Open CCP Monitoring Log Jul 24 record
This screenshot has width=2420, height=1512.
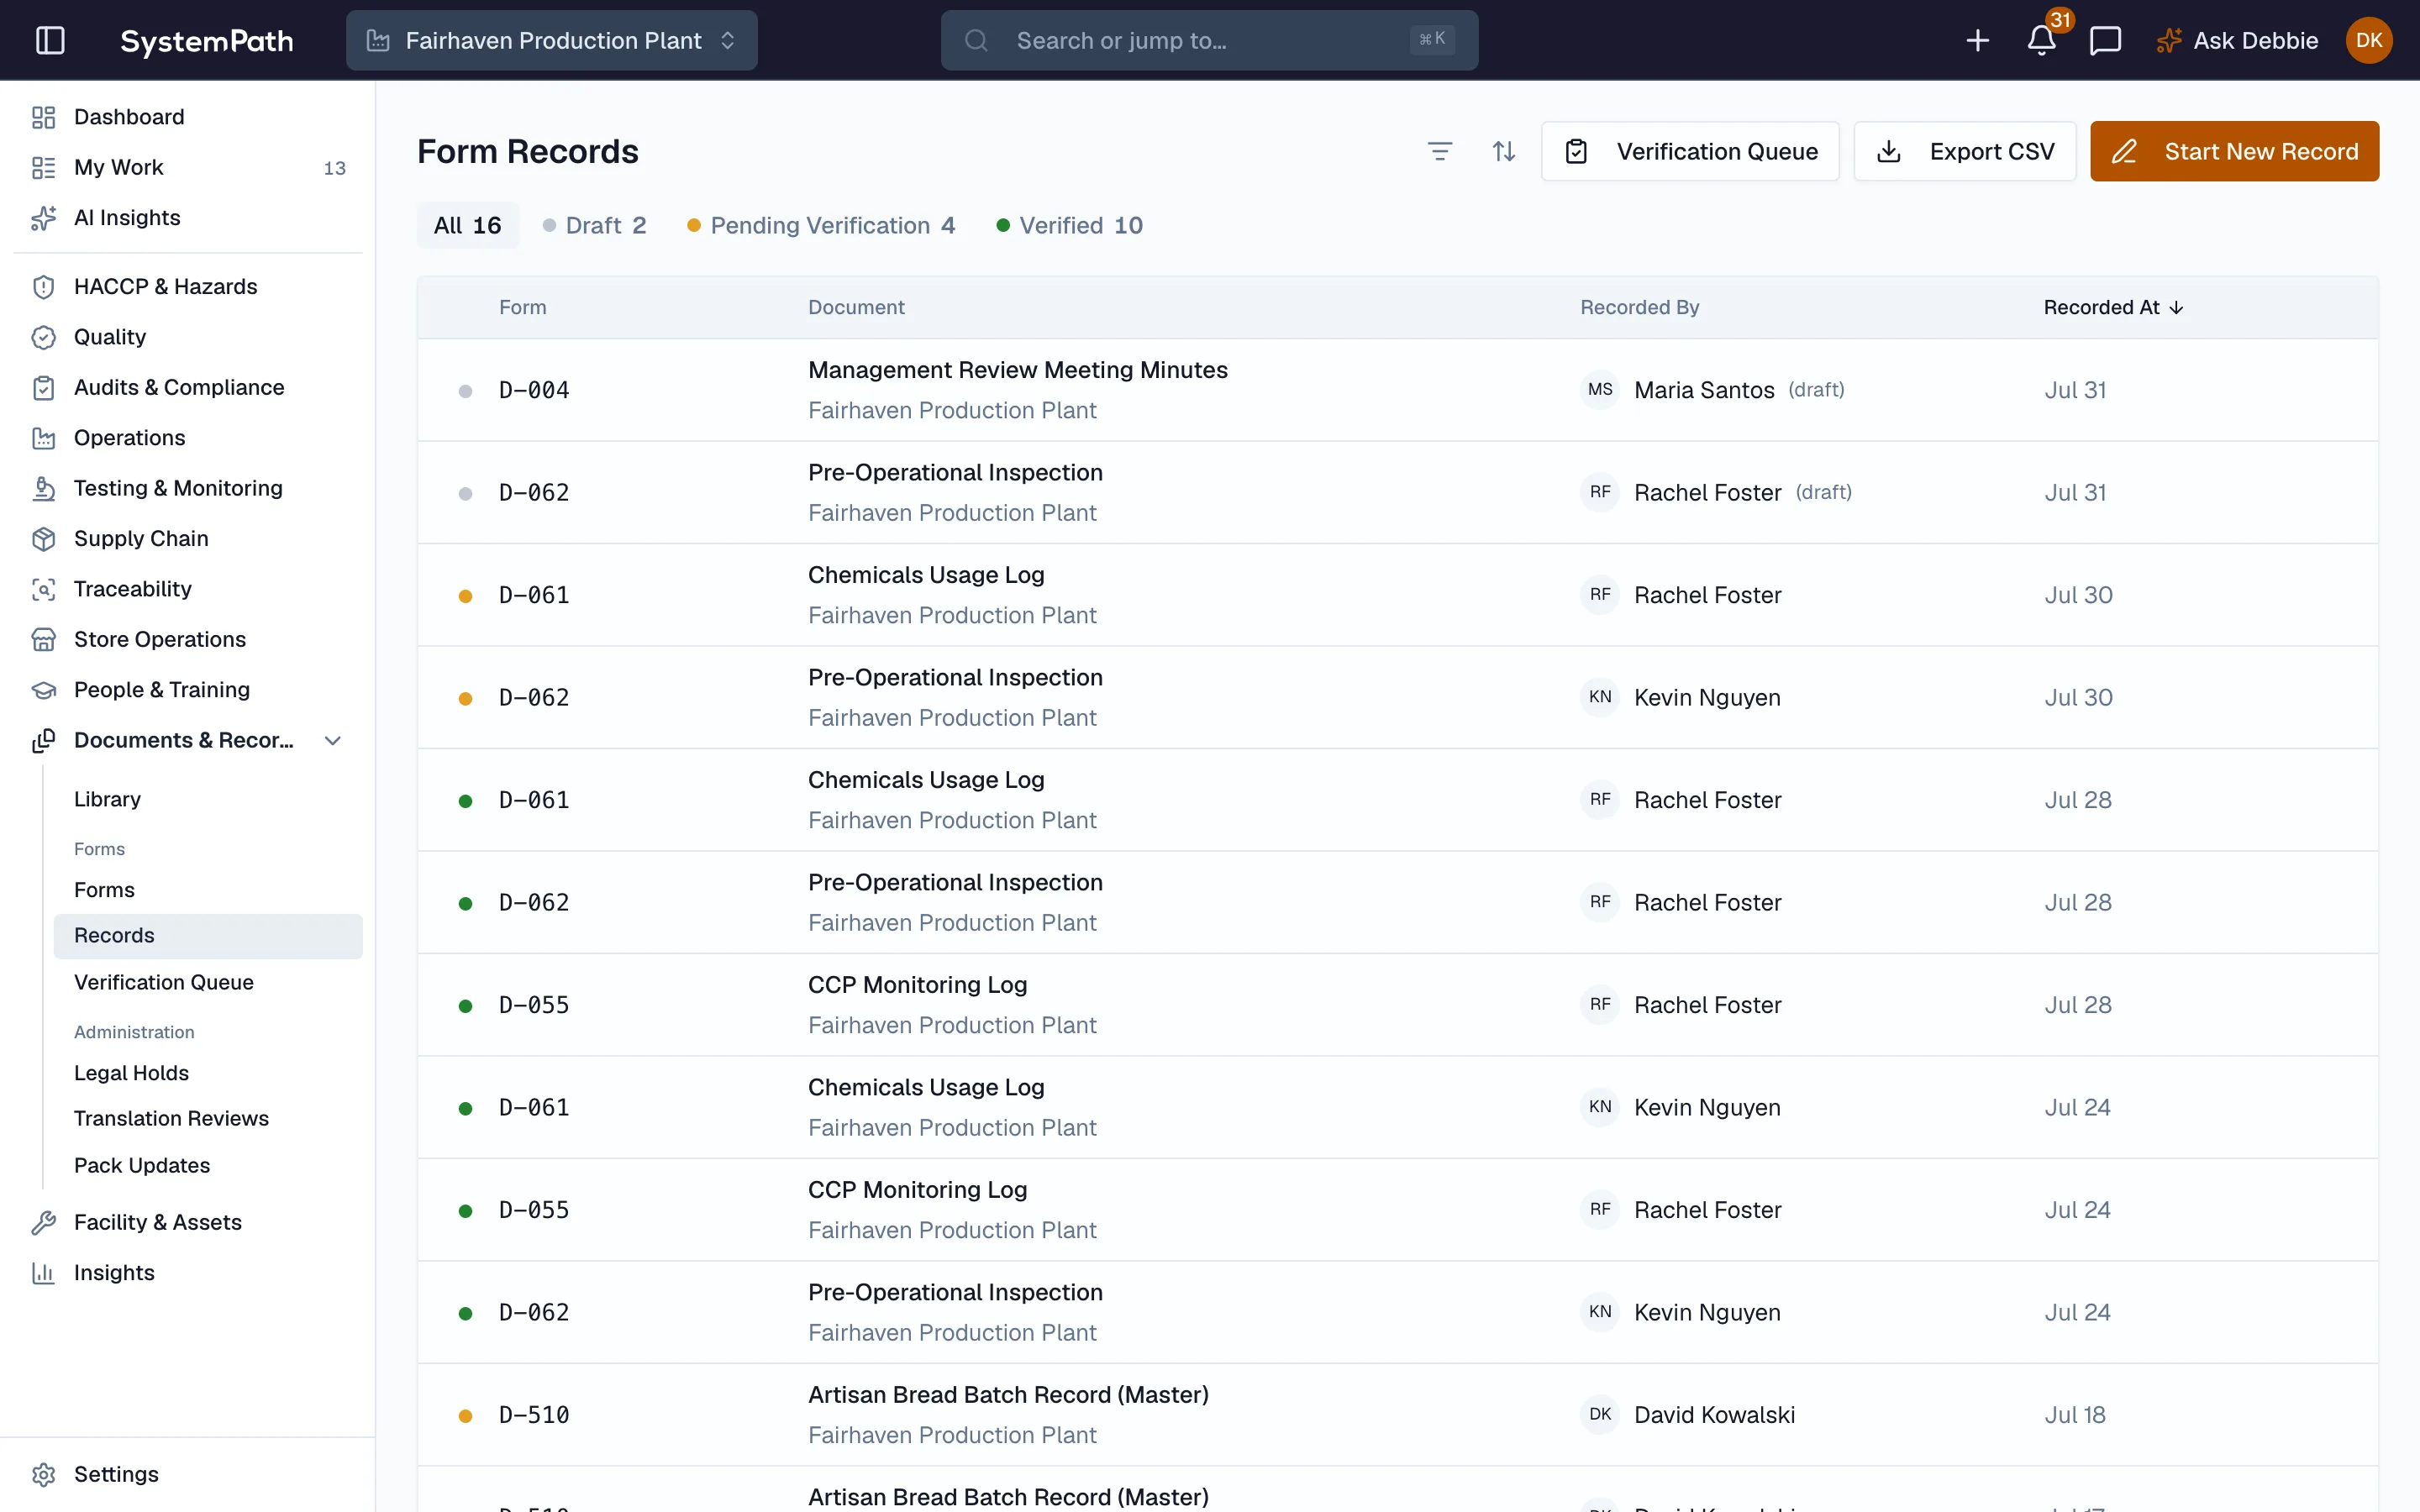(x=1397, y=1210)
